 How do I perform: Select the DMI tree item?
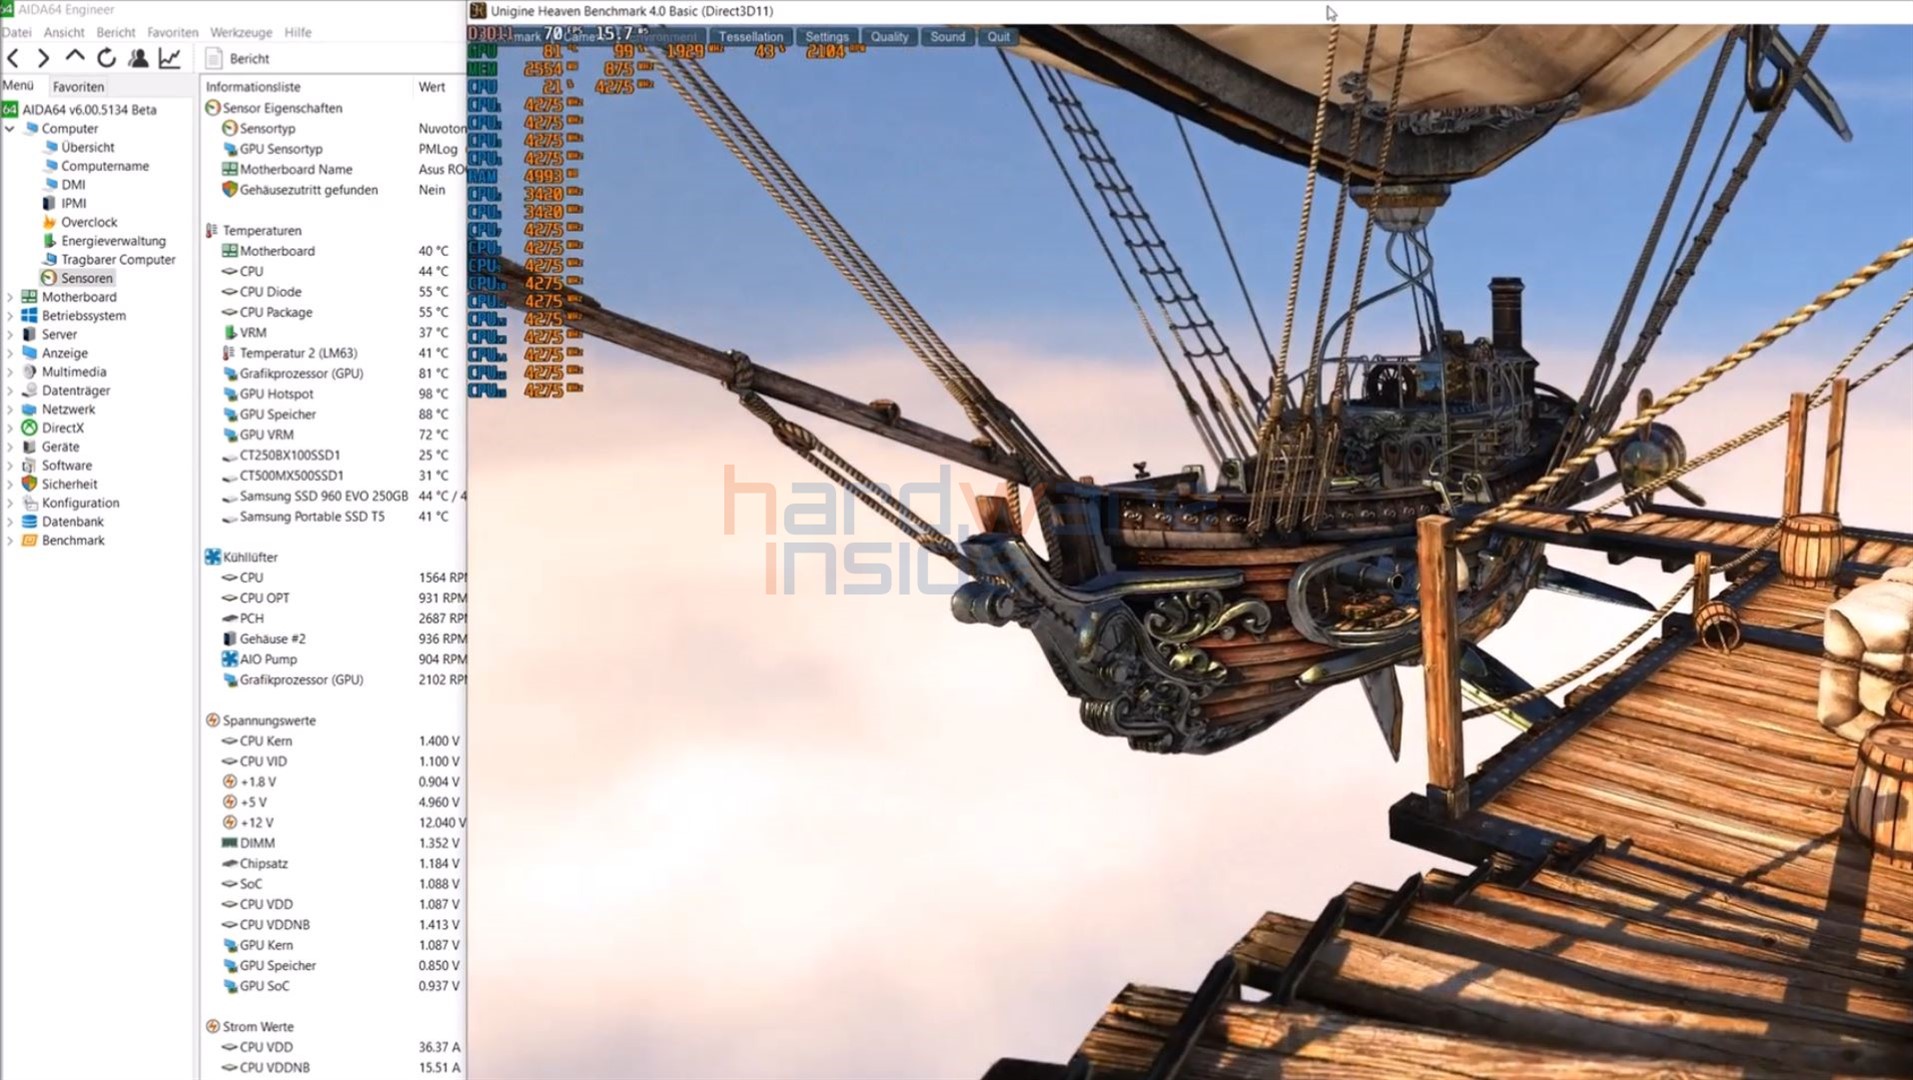click(x=73, y=185)
